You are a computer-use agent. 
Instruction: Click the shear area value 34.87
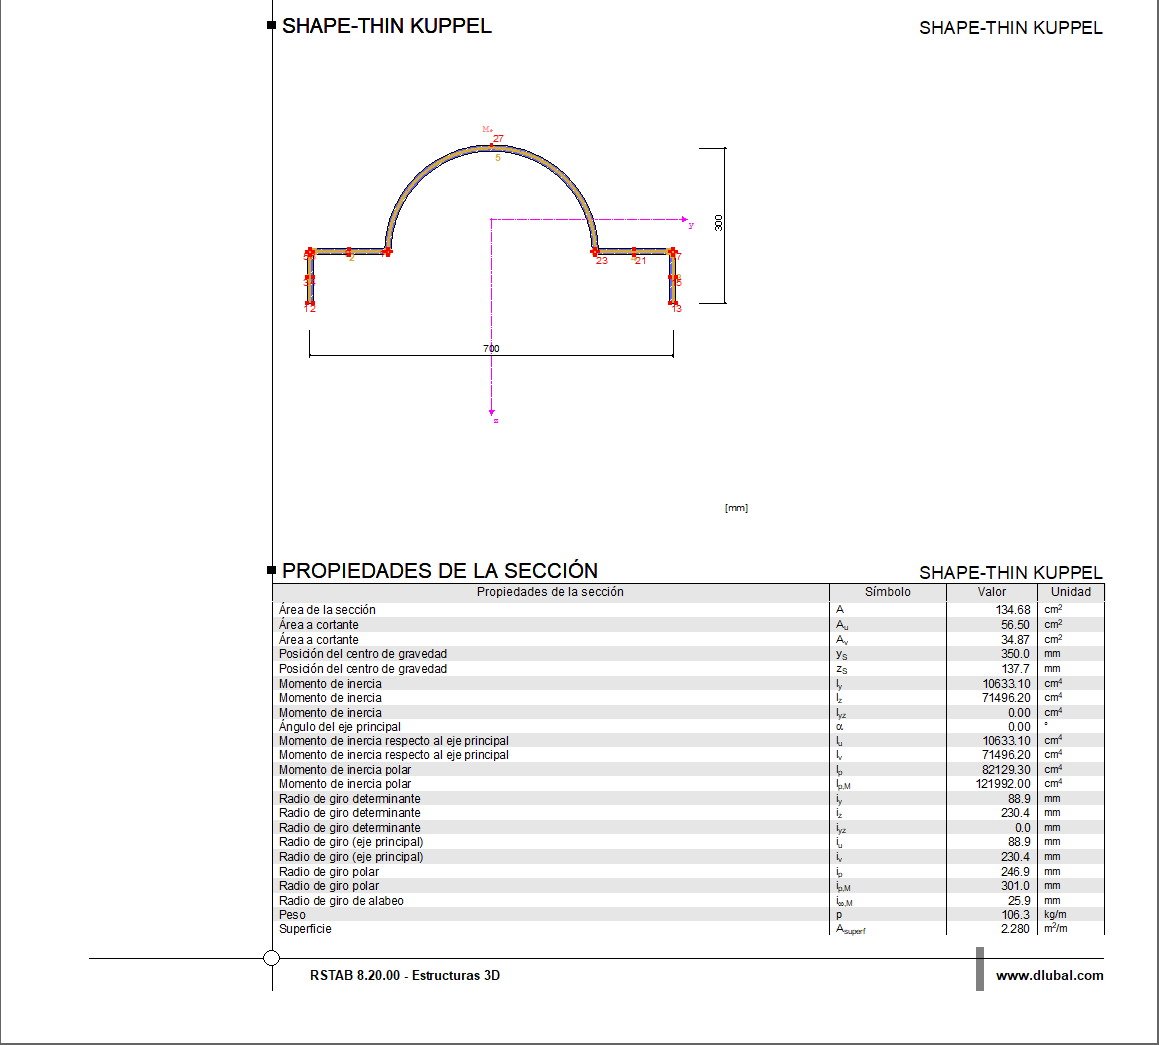point(1015,640)
